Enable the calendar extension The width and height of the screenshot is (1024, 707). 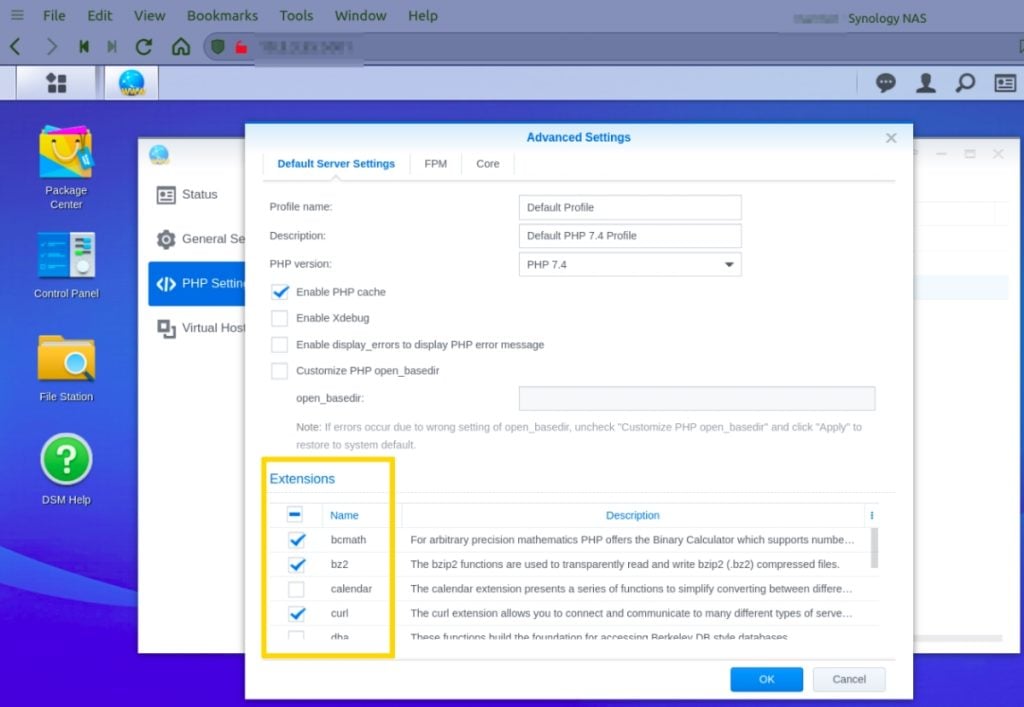click(296, 589)
